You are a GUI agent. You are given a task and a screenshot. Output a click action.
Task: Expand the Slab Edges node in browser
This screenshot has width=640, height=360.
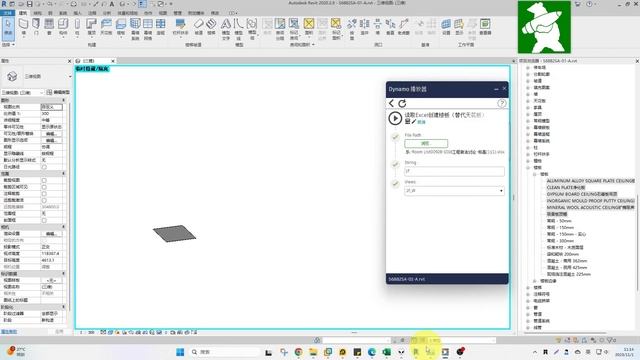tap(534, 281)
